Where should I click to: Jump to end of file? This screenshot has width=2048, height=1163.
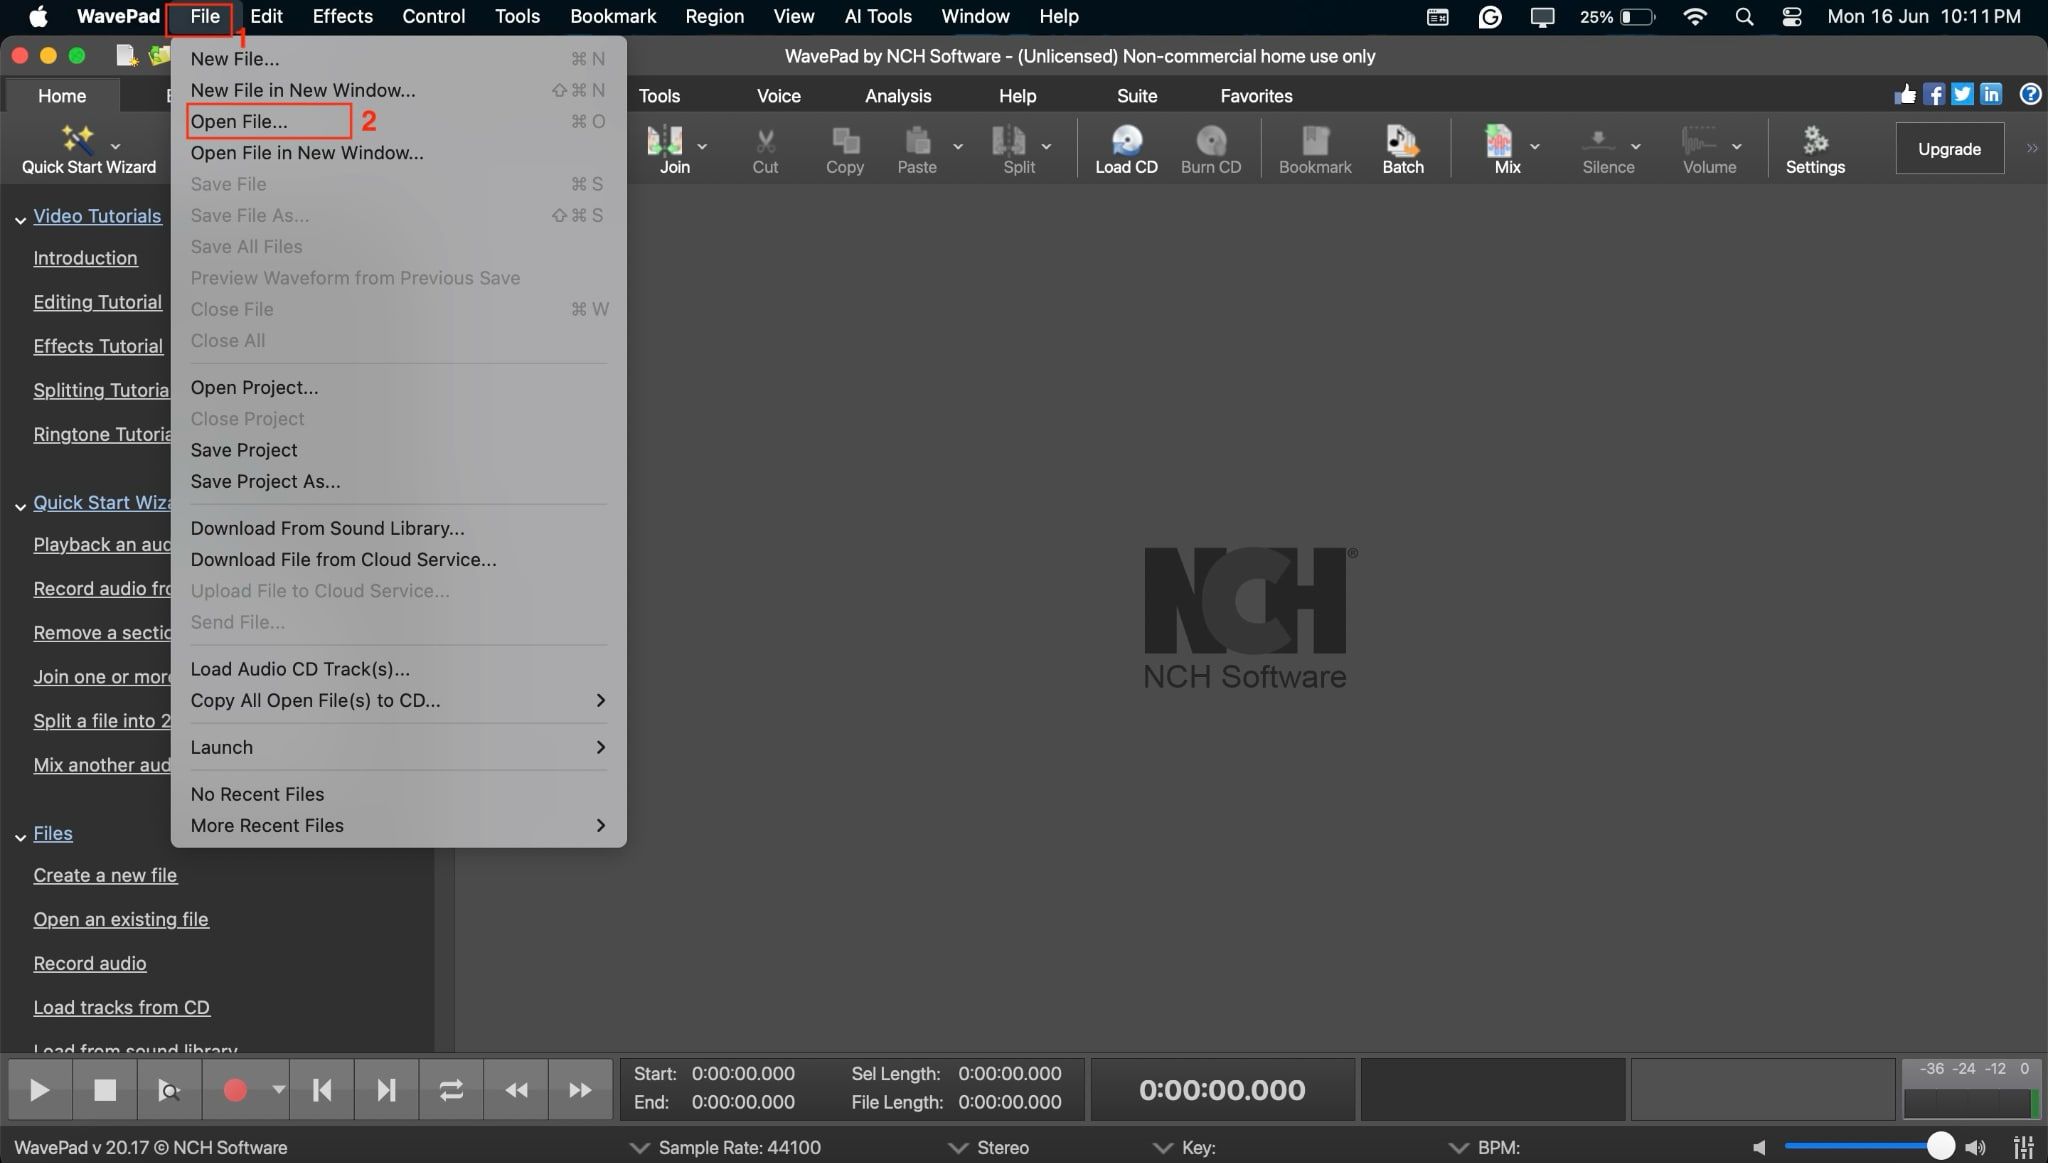(386, 1089)
